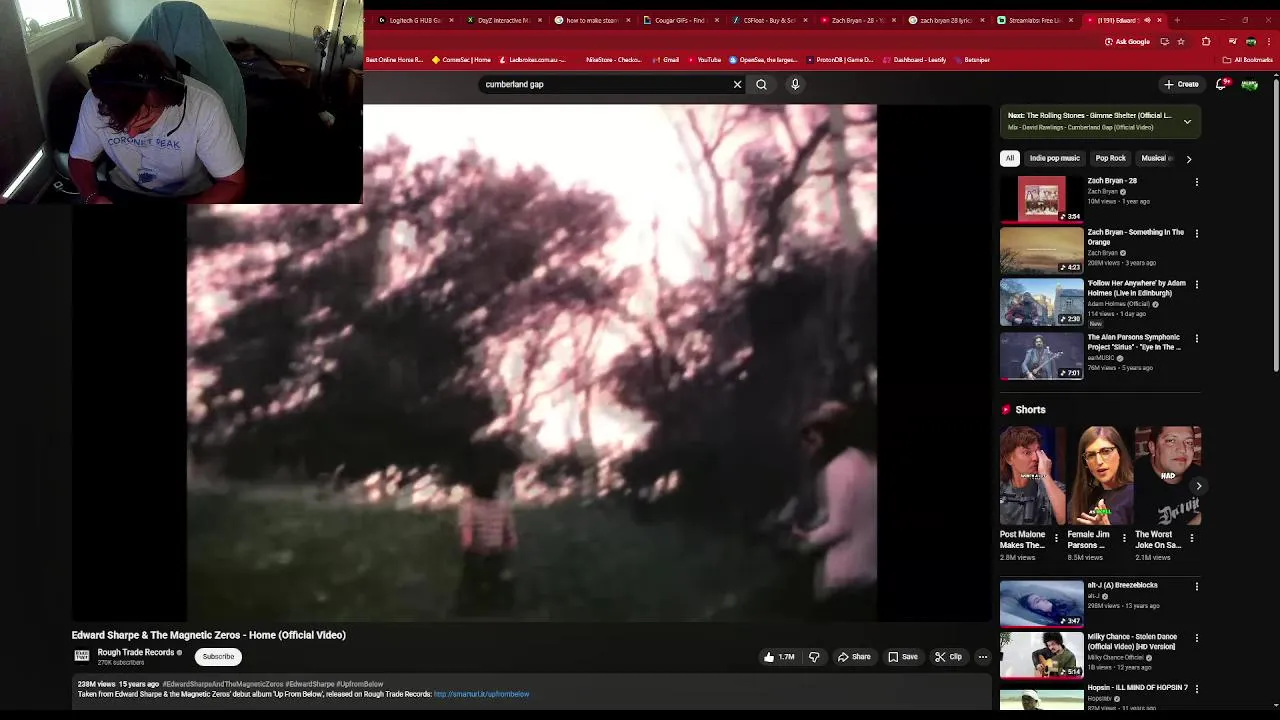Screen dimensions: 1280x720
Task: Switch to the Streamlabs tab
Action: pos(1033,20)
